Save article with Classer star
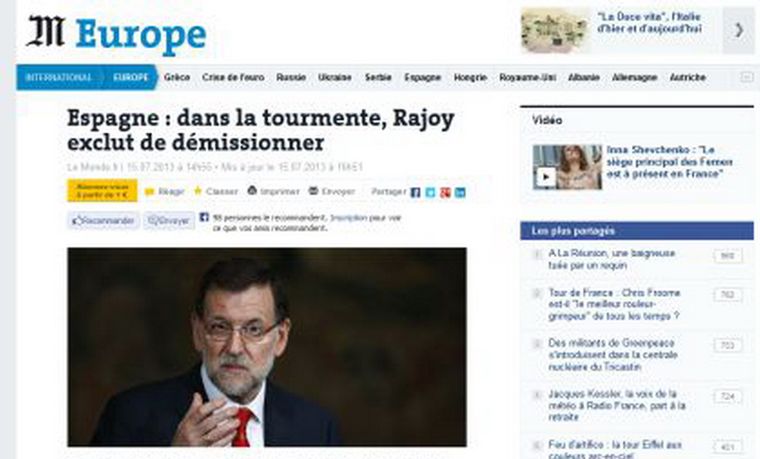The image size is (760, 459). pyautogui.click(x=198, y=190)
